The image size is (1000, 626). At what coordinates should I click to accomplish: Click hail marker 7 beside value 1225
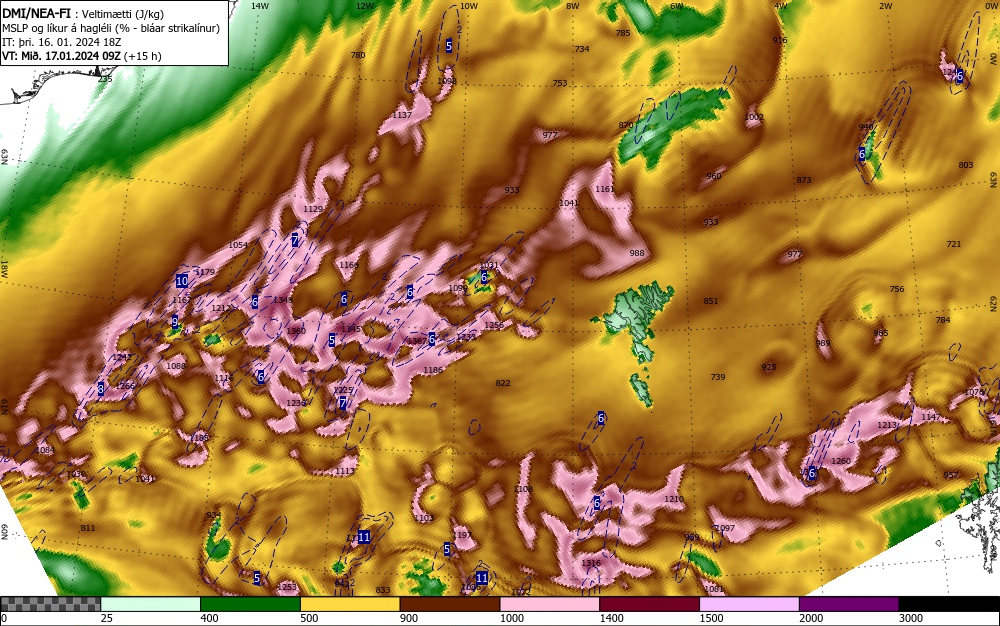click(342, 403)
